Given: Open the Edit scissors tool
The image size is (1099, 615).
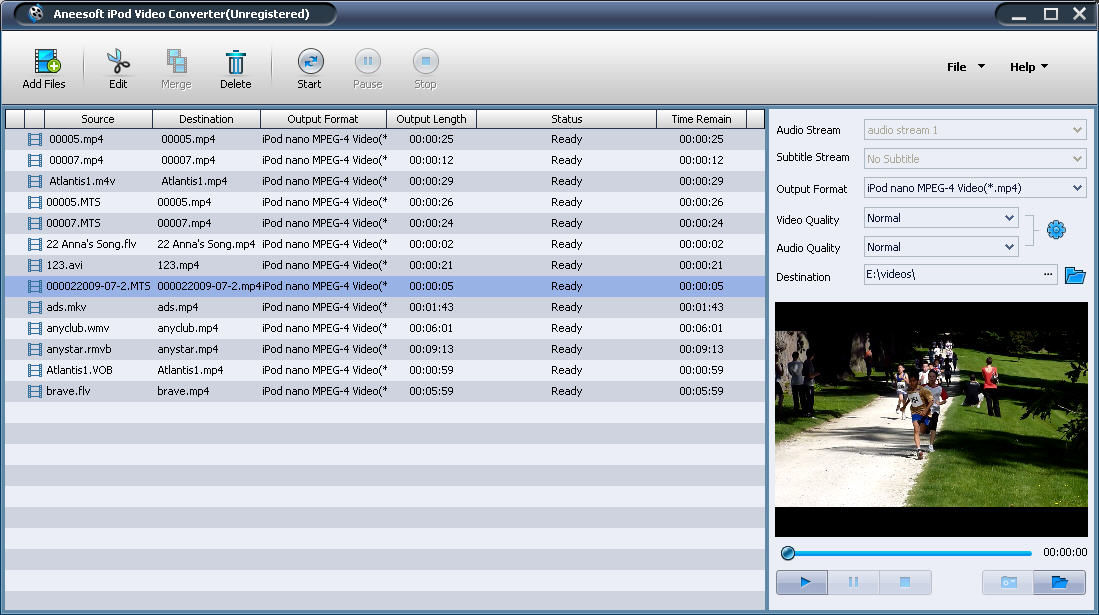Looking at the screenshot, I should 118,67.
